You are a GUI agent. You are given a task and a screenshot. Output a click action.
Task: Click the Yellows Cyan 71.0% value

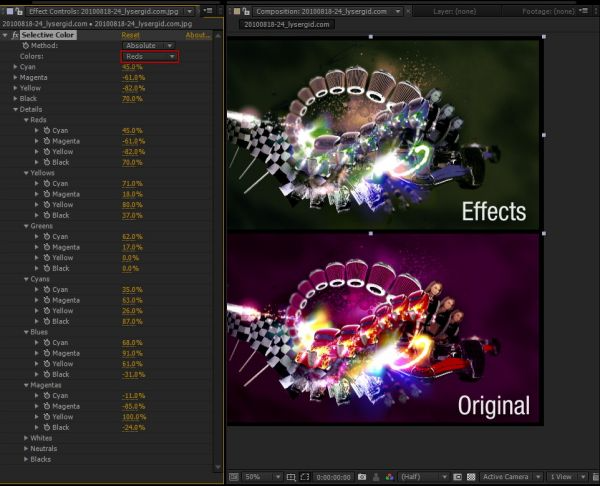[x=132, y=184]
